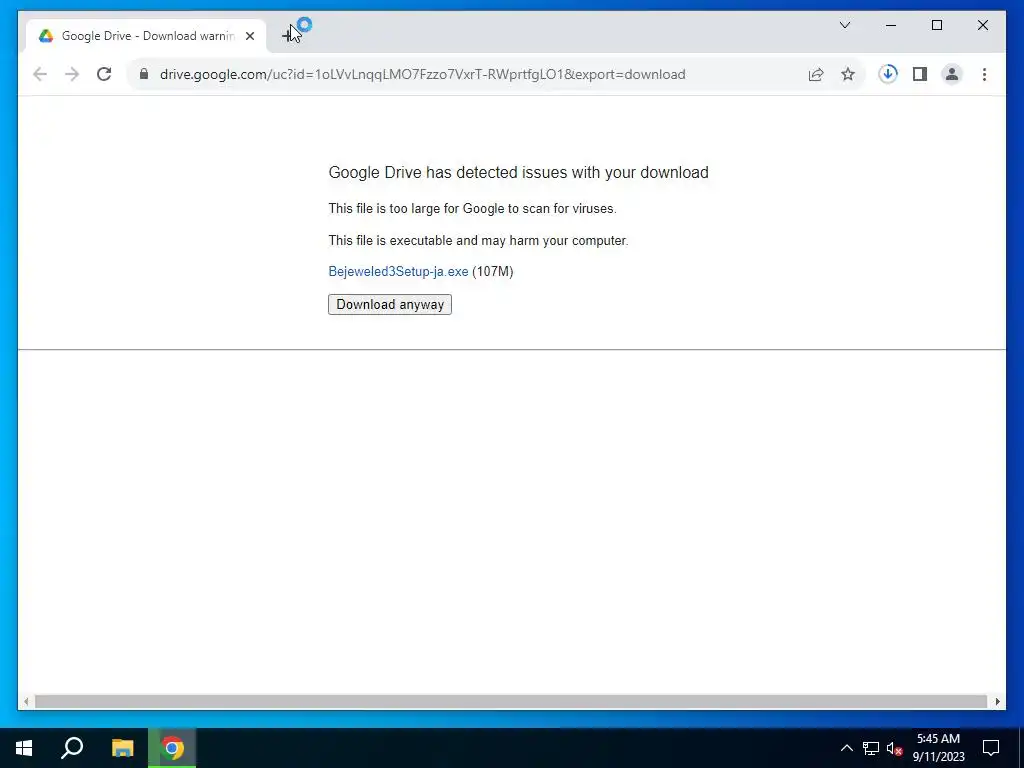Close the Chrome window

pyautogui.click(x=982, y=25)
